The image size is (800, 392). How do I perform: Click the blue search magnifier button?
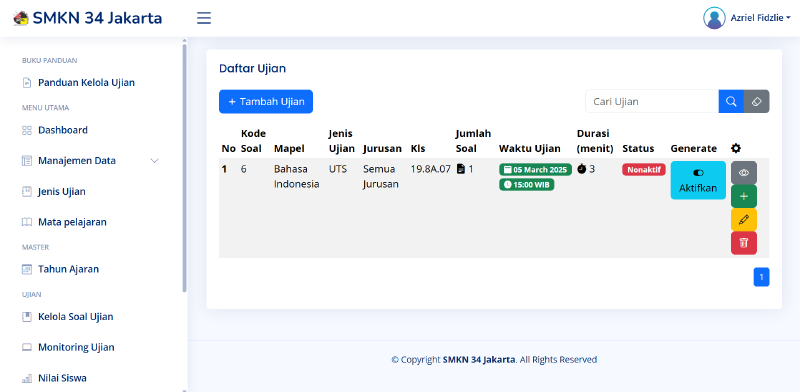click(731, 102)
